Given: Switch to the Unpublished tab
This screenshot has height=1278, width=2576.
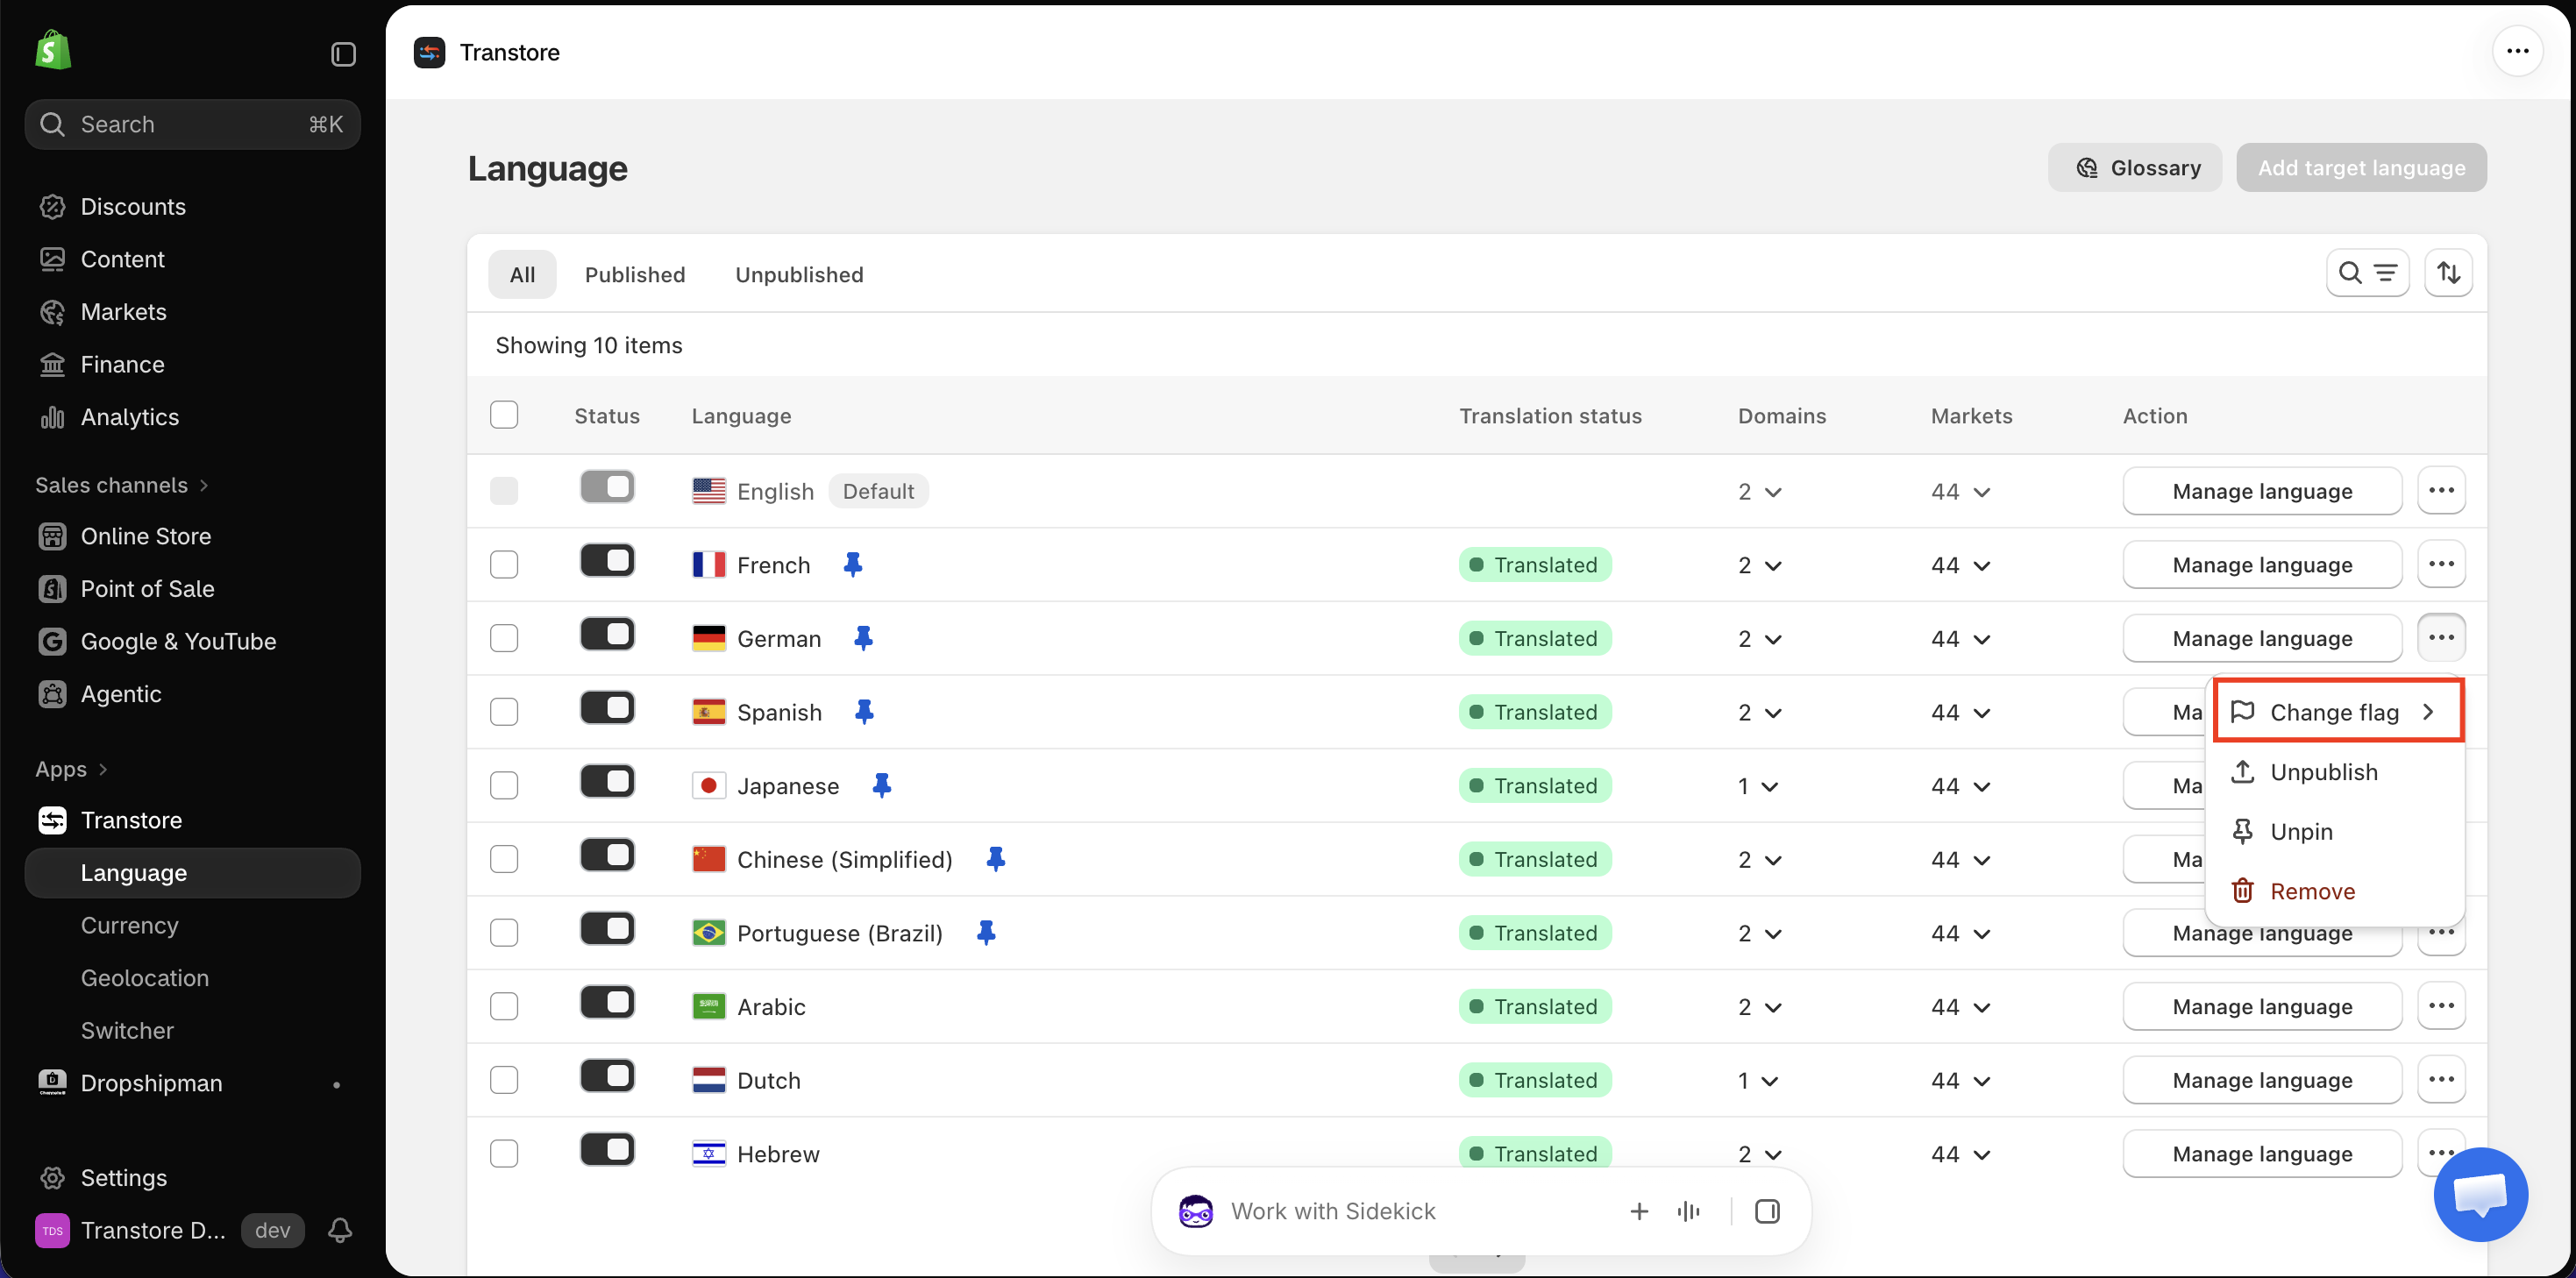Looking at the screenshot, I should point(799,274).
